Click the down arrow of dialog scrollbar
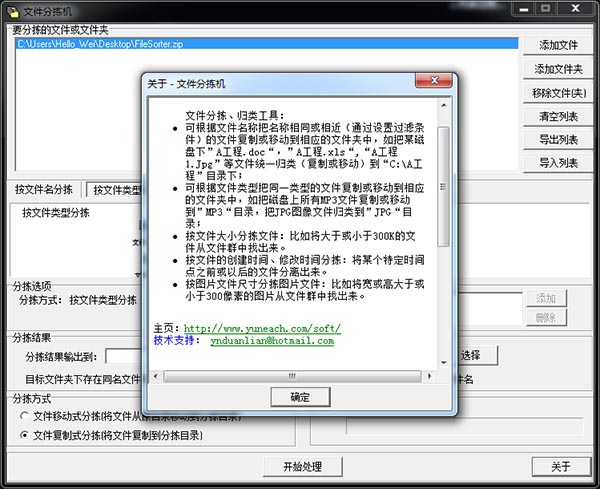 (444, 362)
